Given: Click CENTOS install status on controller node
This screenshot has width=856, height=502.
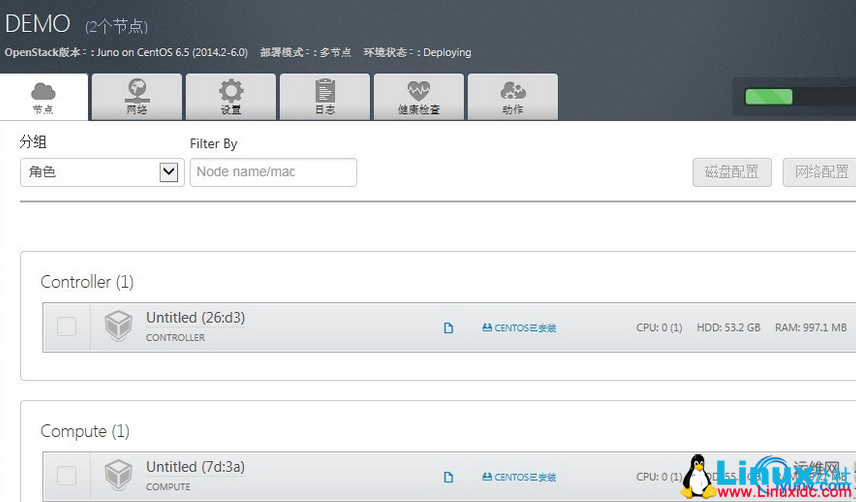Looking at the screenshot, I should point(519,328).
